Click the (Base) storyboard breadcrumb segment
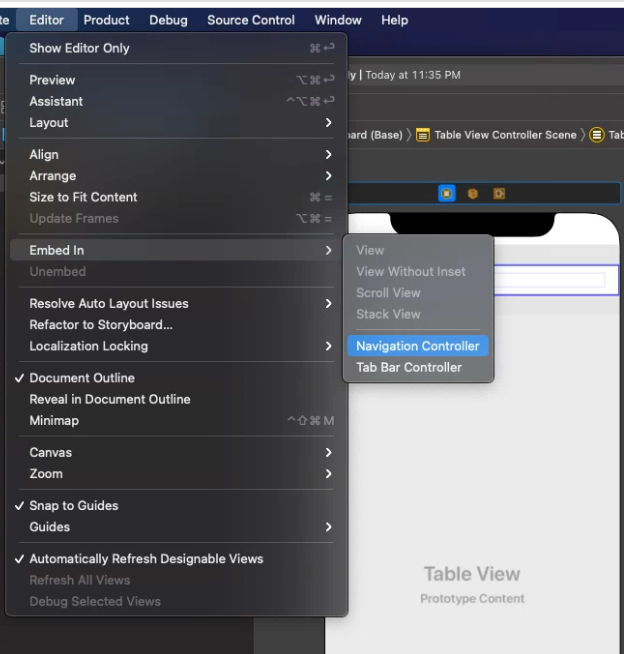 coord(375,135)
